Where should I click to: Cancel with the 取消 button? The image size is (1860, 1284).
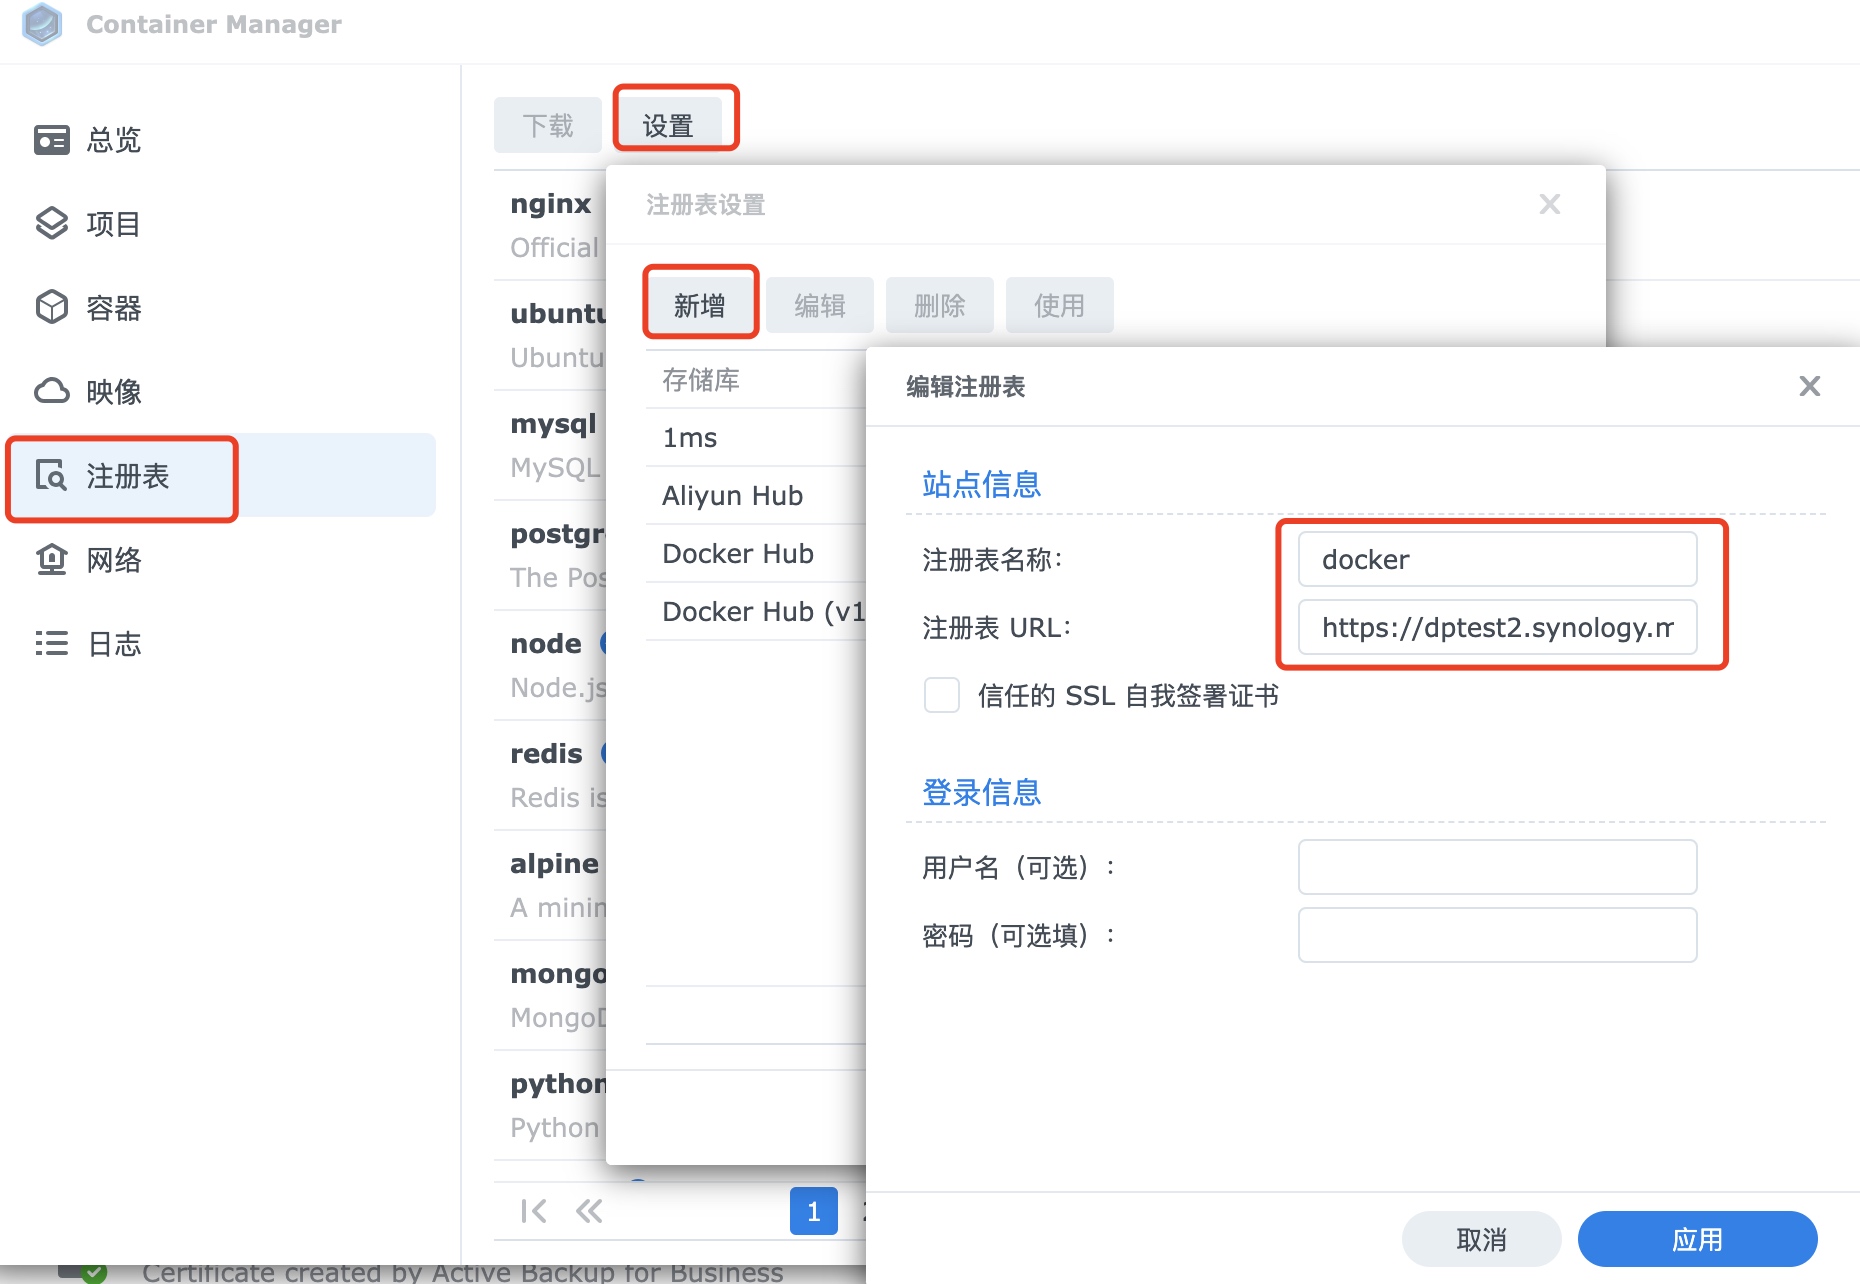click(x=1481, y=1239)
